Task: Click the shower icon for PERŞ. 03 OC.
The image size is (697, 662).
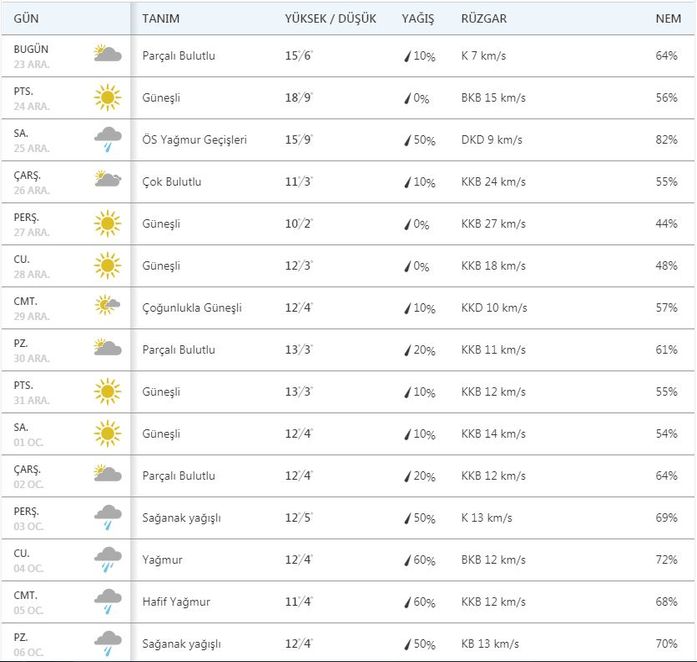Action: click(x=107, y=517)
